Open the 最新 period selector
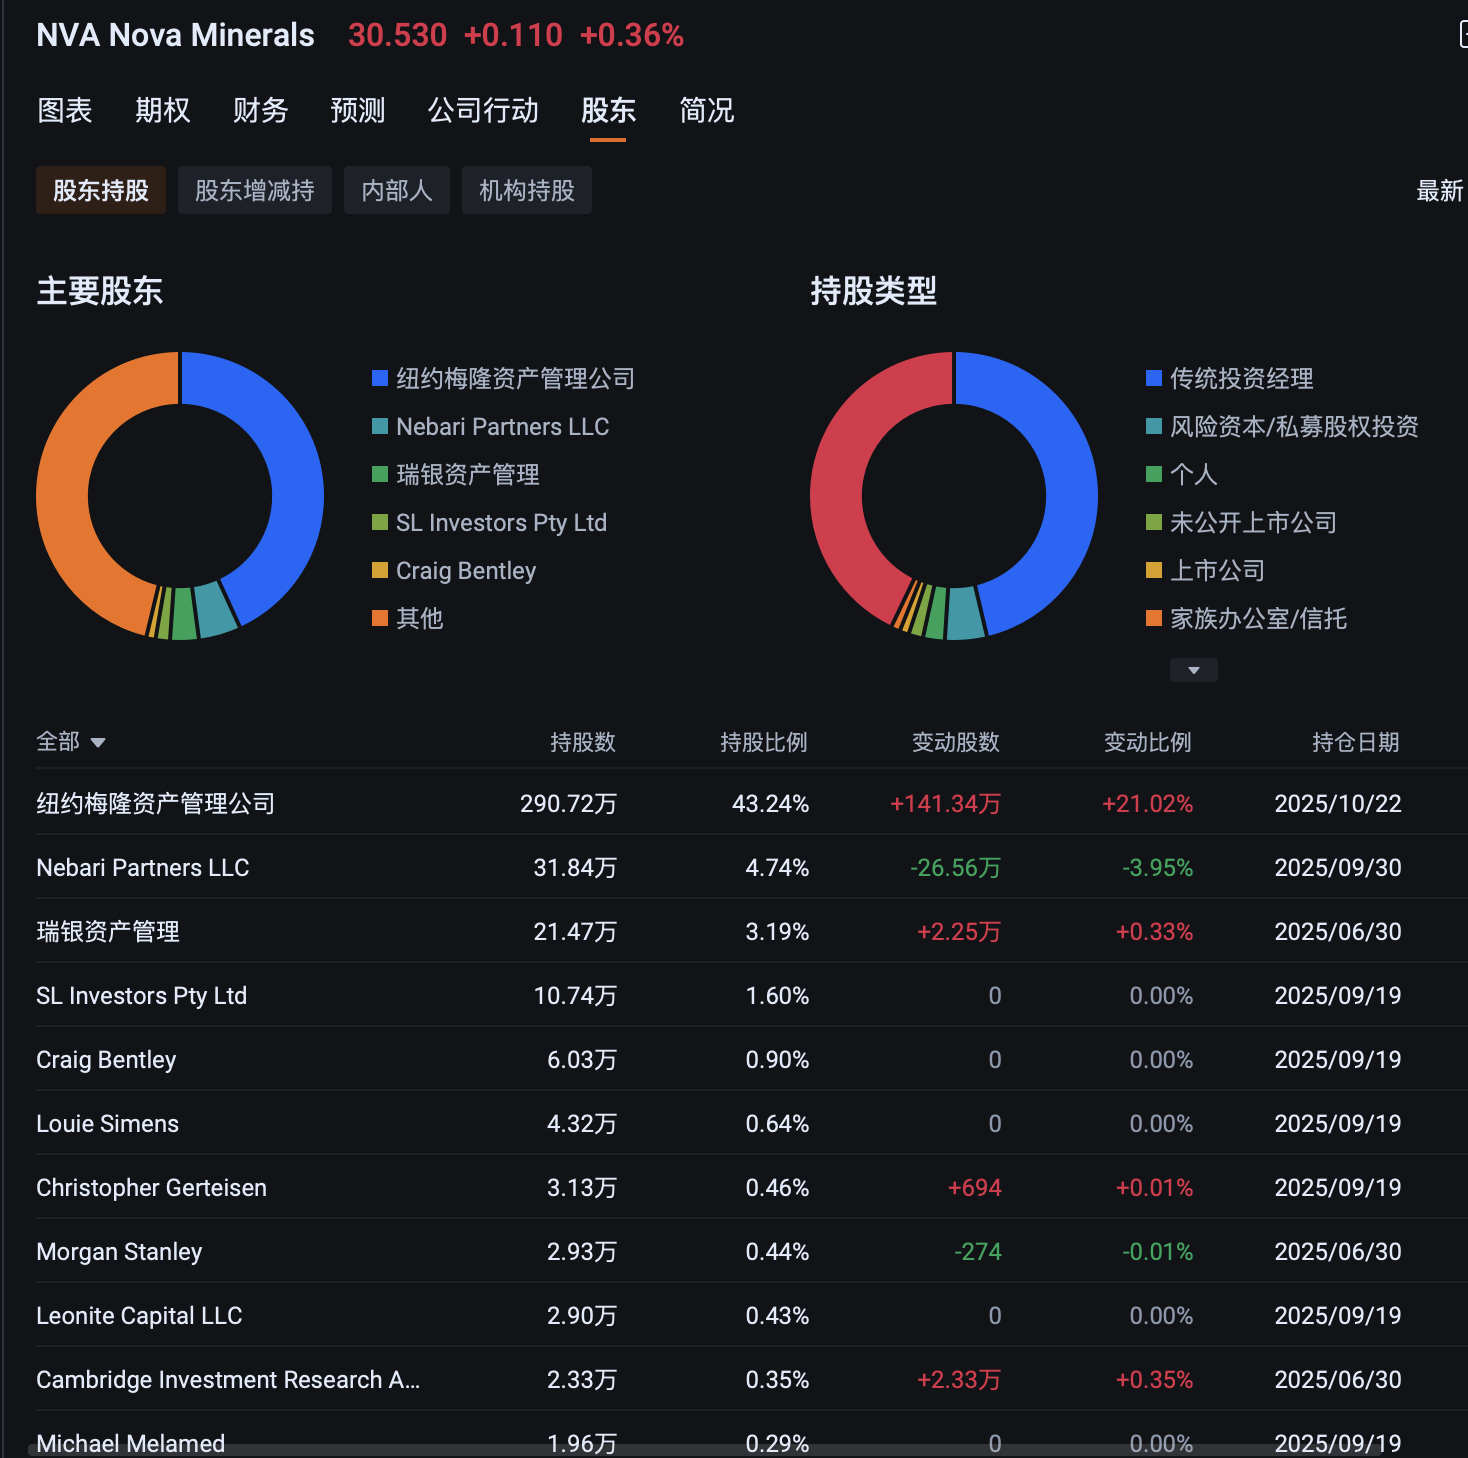1468x1458 pixels. pyautogui.click(x=1440, y=191)
